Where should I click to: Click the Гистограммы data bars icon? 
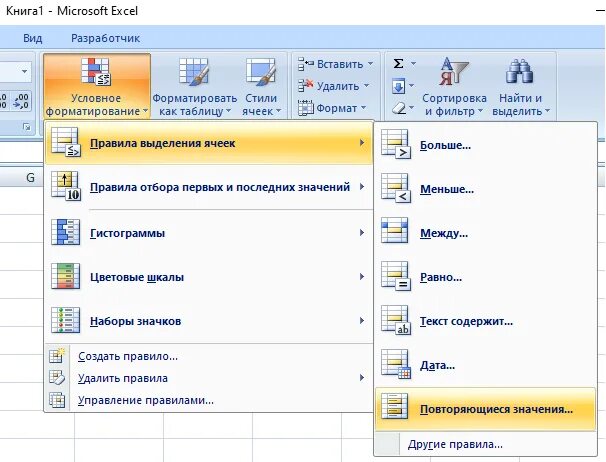click(66, 232)
